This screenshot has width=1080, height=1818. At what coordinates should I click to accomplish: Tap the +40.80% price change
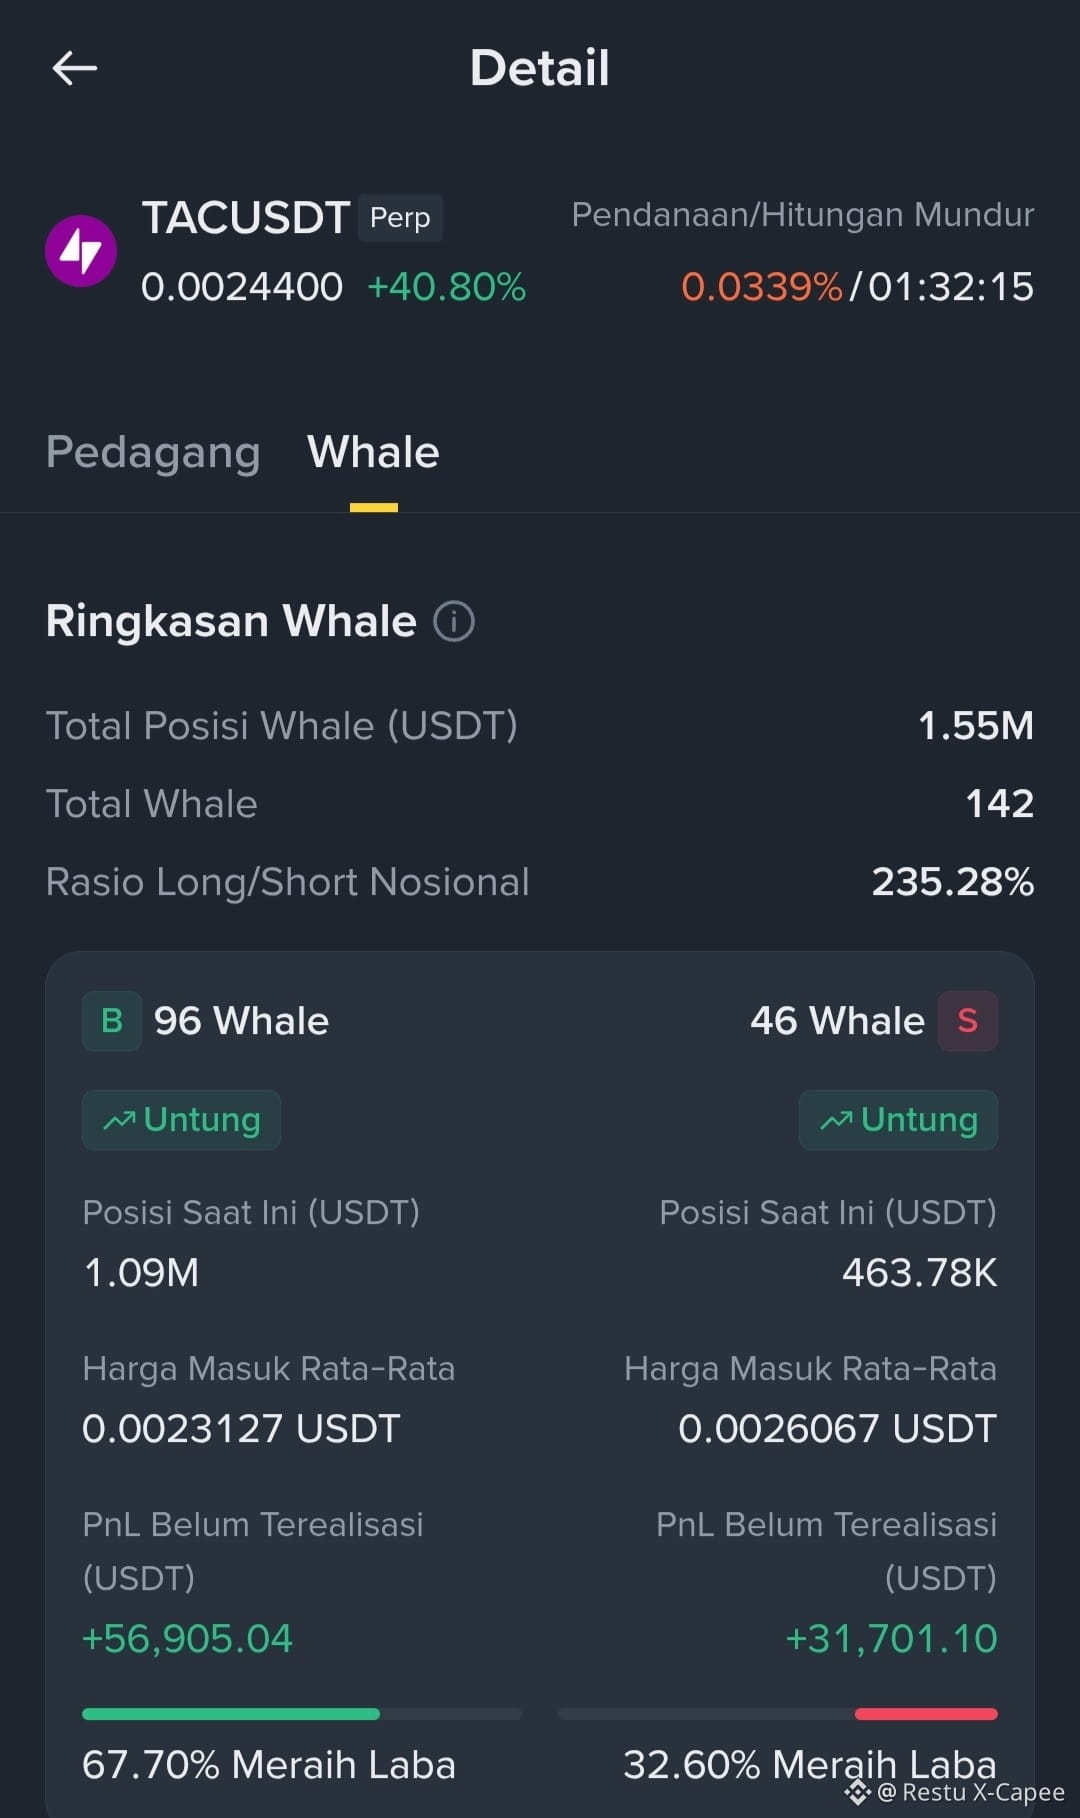point(446,287)
